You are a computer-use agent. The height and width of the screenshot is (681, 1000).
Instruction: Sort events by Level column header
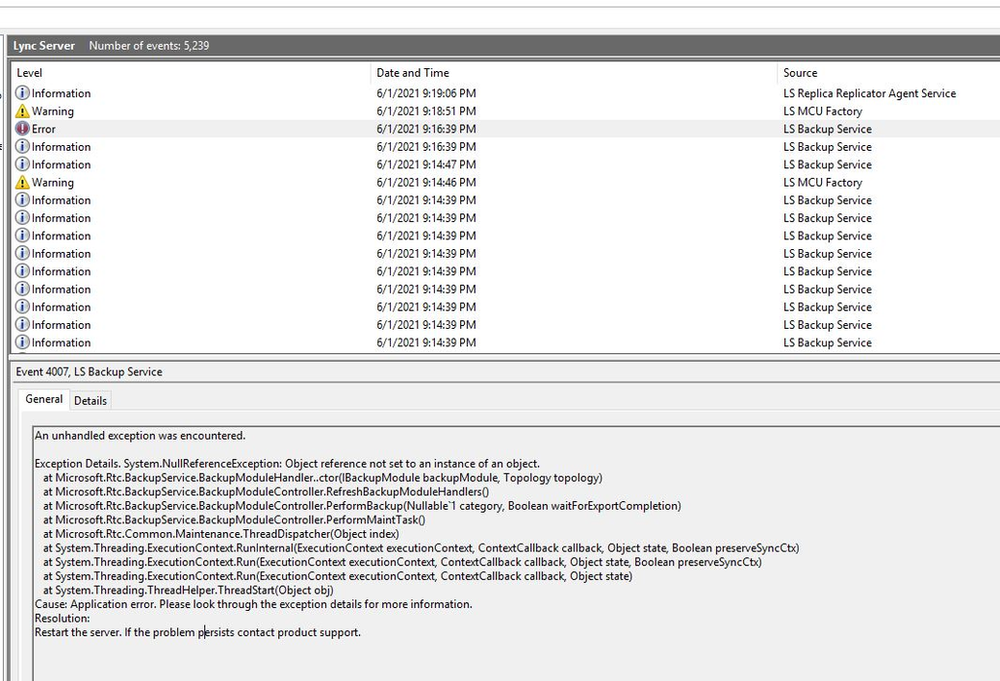pos(30,73)
